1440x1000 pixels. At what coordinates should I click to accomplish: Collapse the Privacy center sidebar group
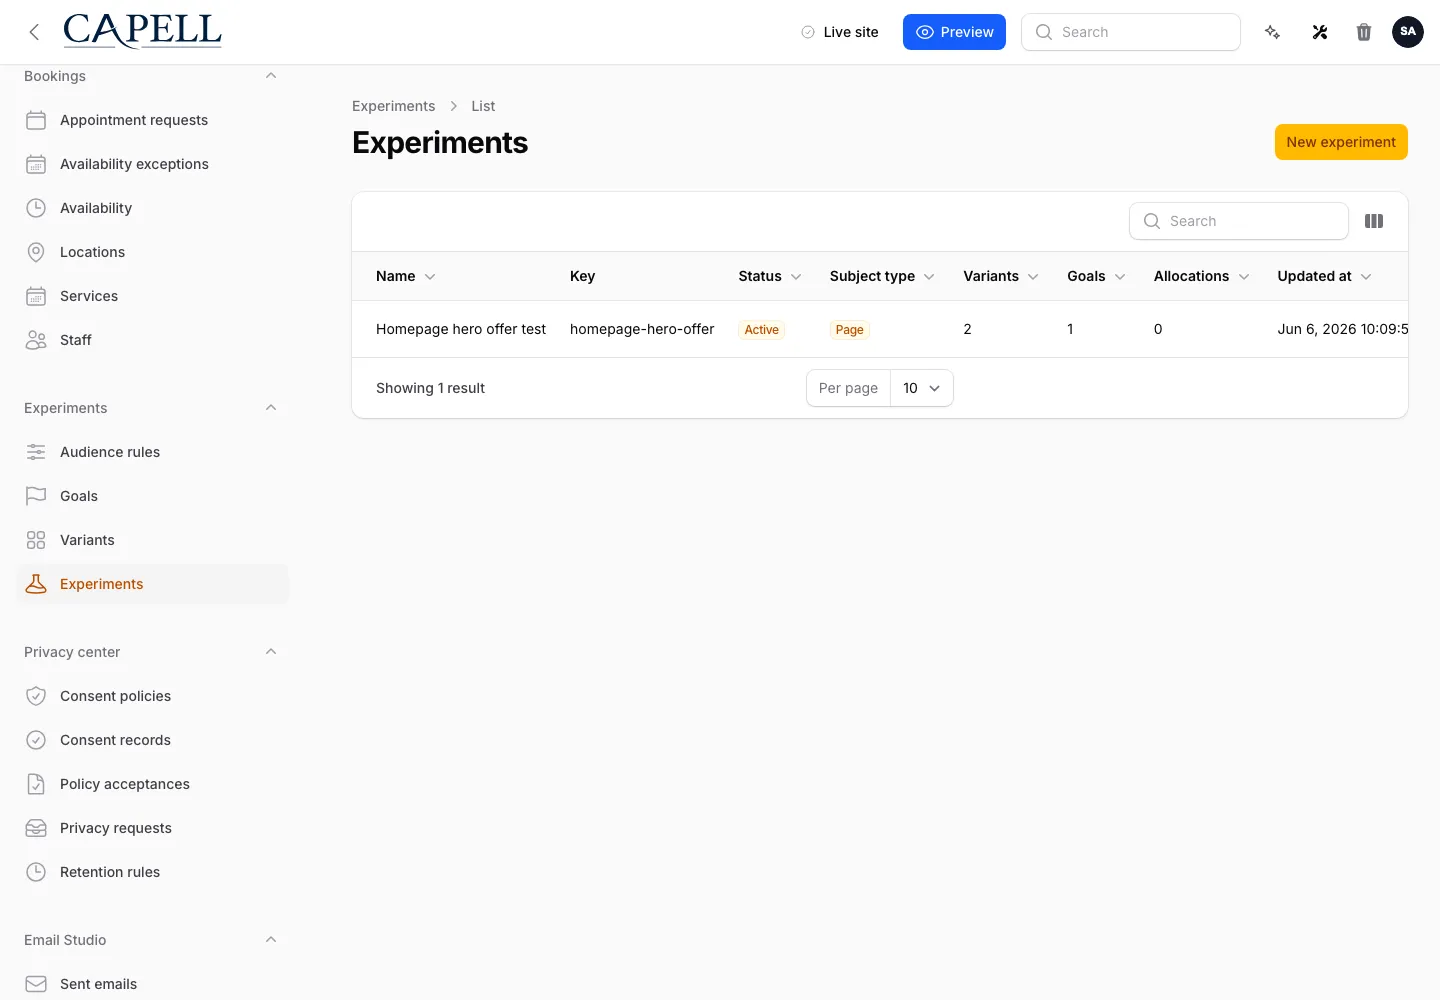click(x=271, y=652)
